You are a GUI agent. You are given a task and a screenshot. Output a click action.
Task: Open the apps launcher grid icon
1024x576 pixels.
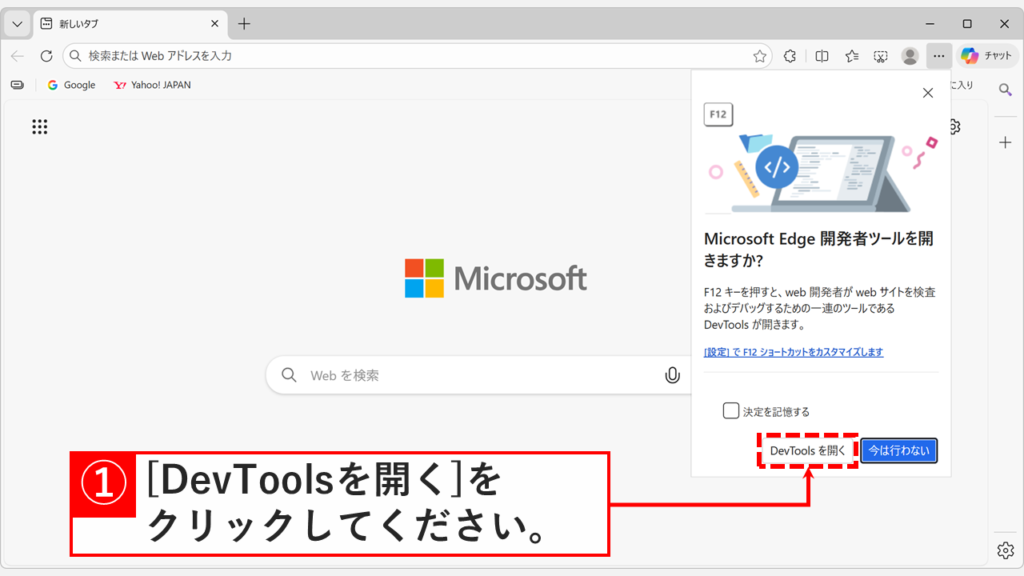(x=39, y=126)
